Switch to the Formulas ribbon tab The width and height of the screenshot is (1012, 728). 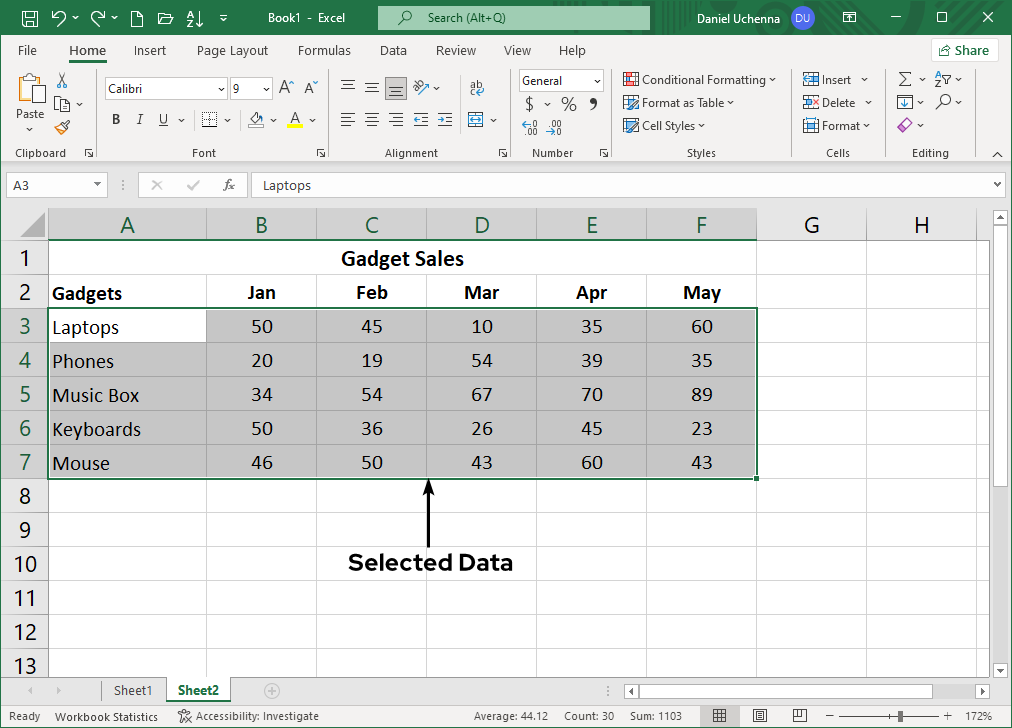pyautogui.click(x=324, y=50)
